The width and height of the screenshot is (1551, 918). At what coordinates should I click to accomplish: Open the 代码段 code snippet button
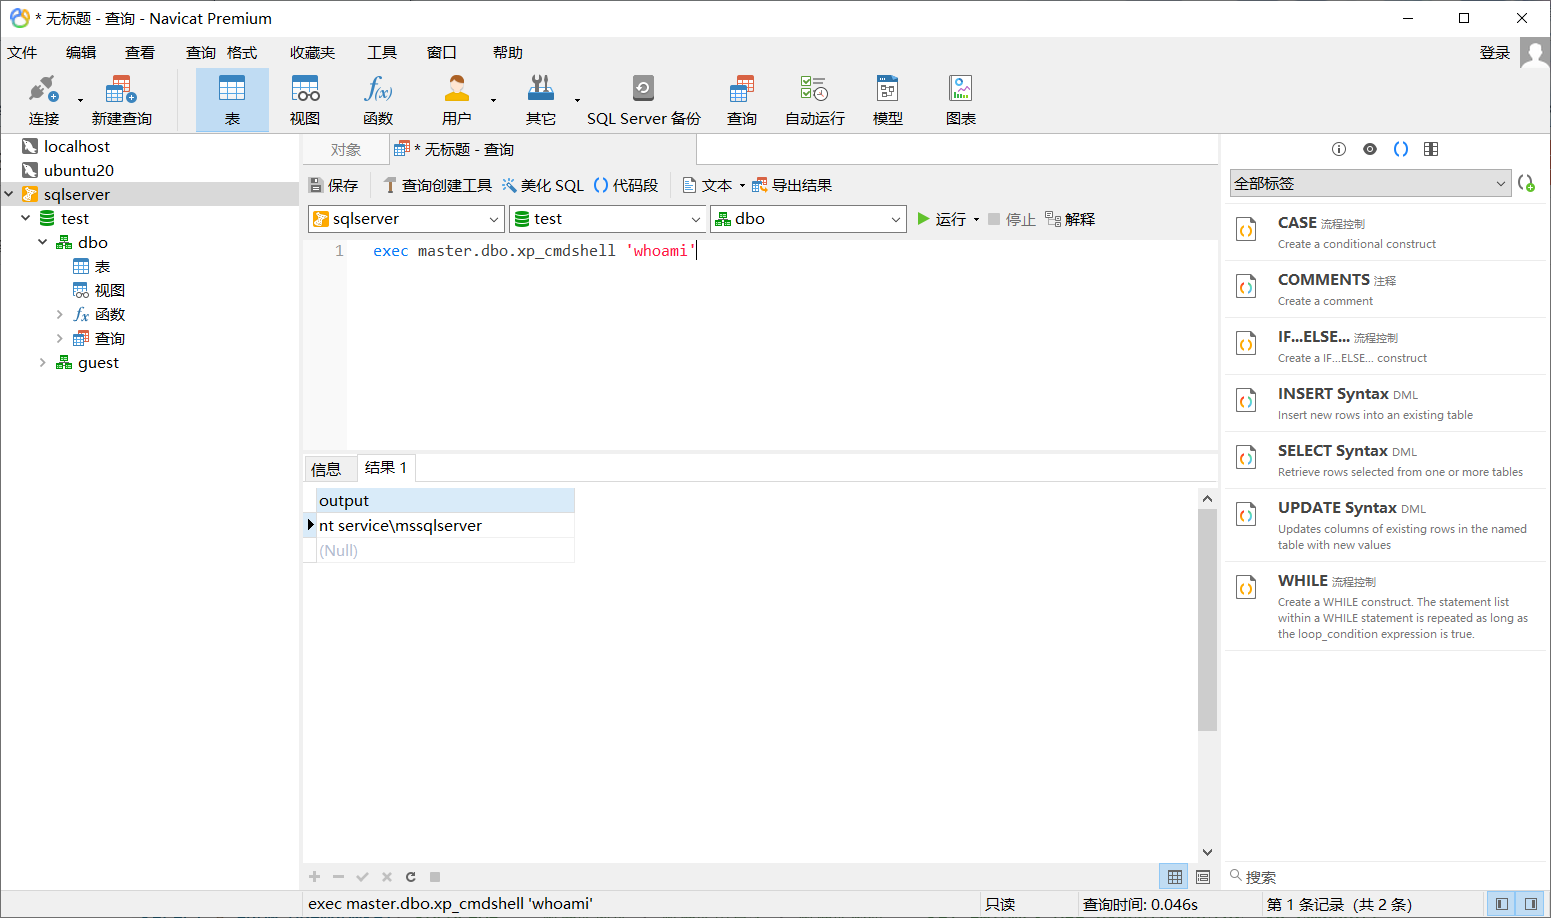pos(626,185)
